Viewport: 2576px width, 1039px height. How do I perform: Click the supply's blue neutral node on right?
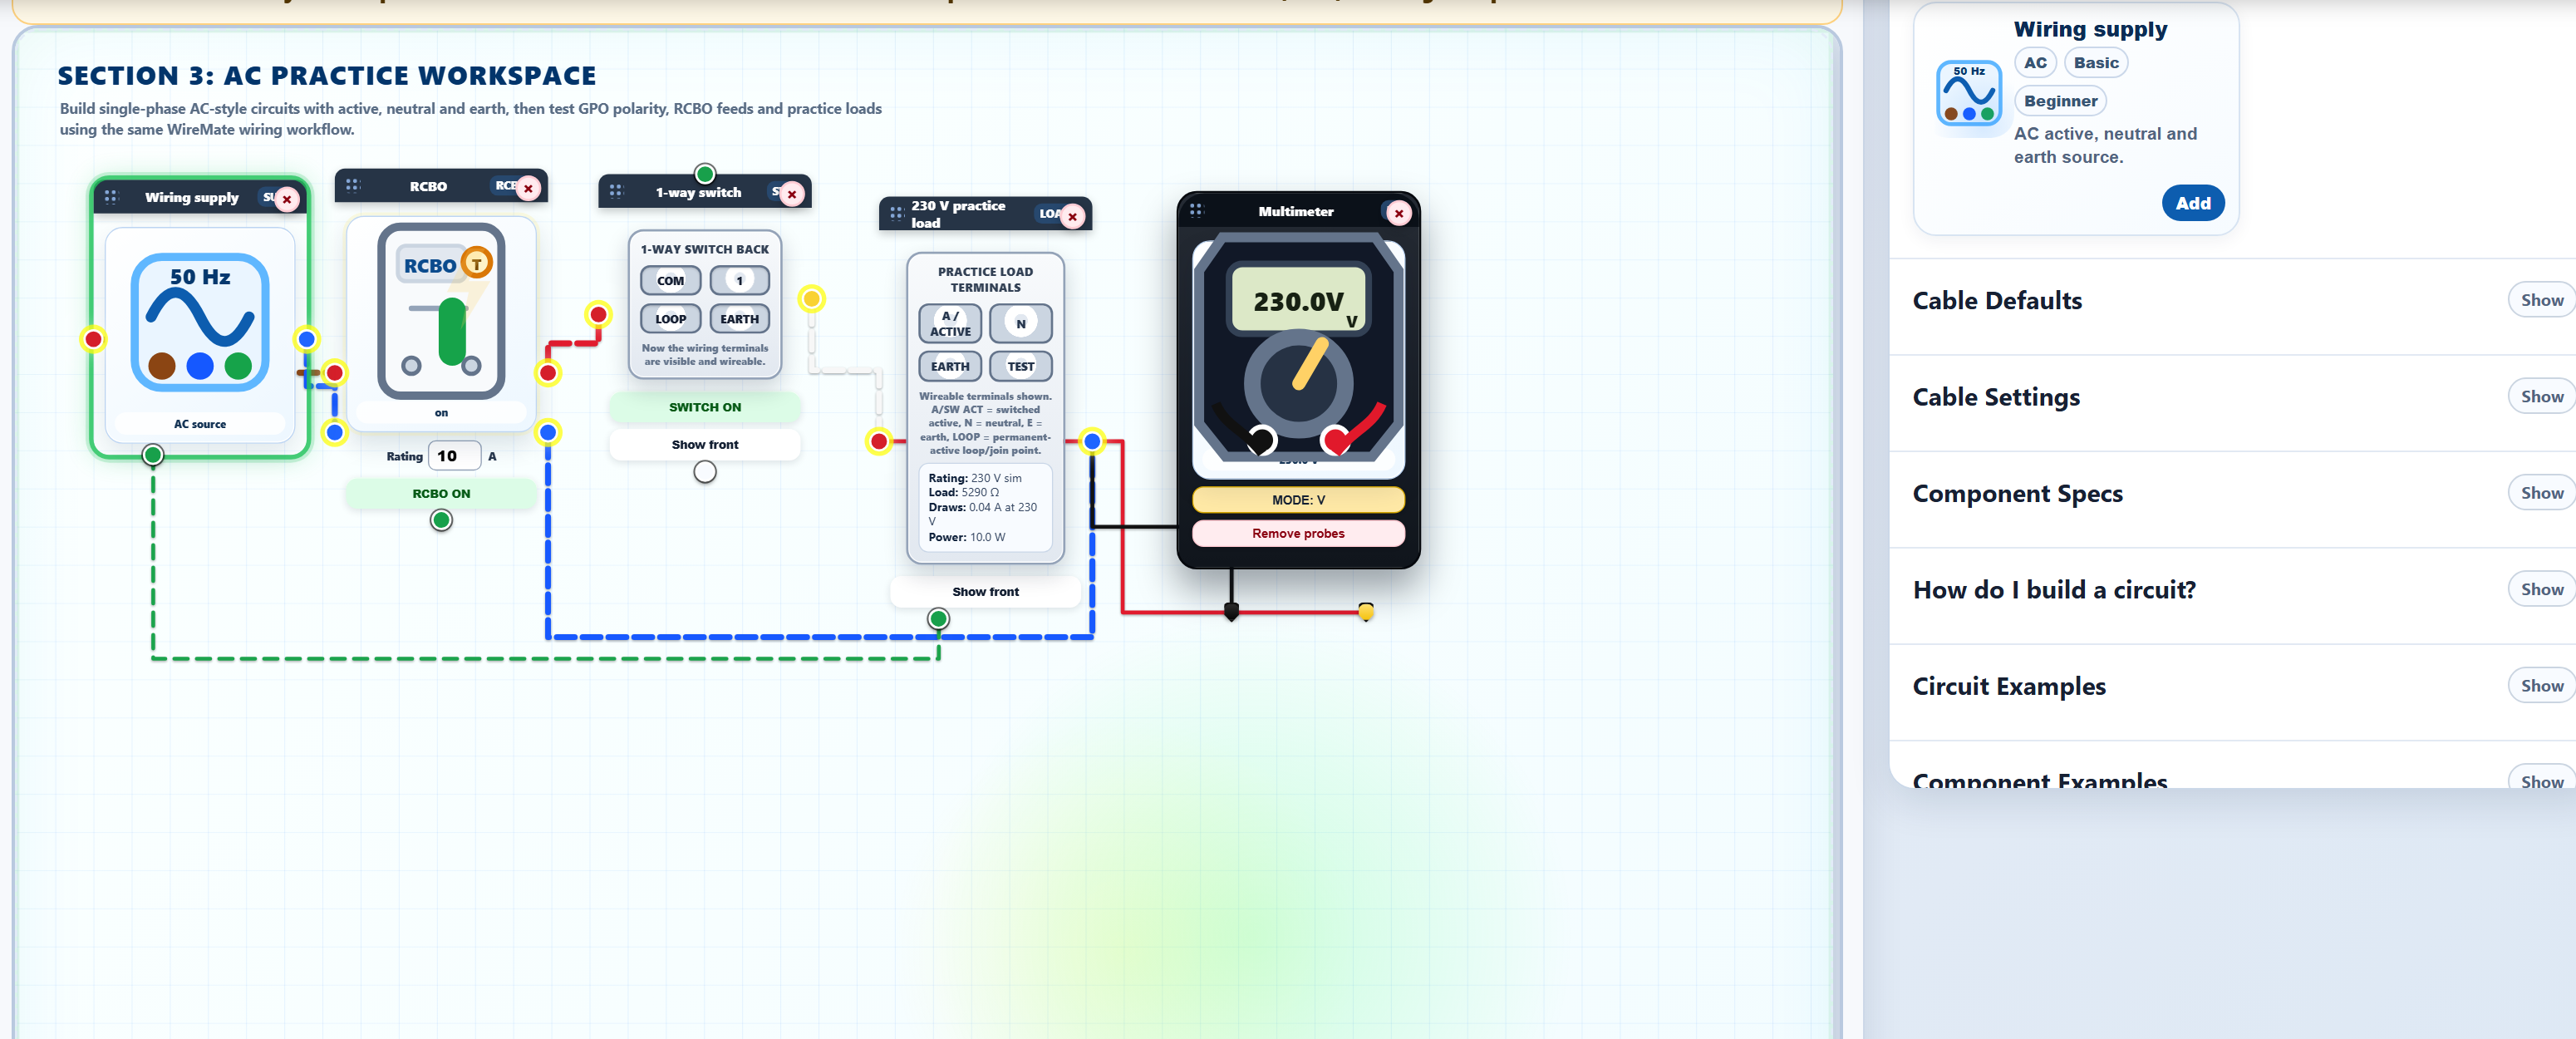307,340
